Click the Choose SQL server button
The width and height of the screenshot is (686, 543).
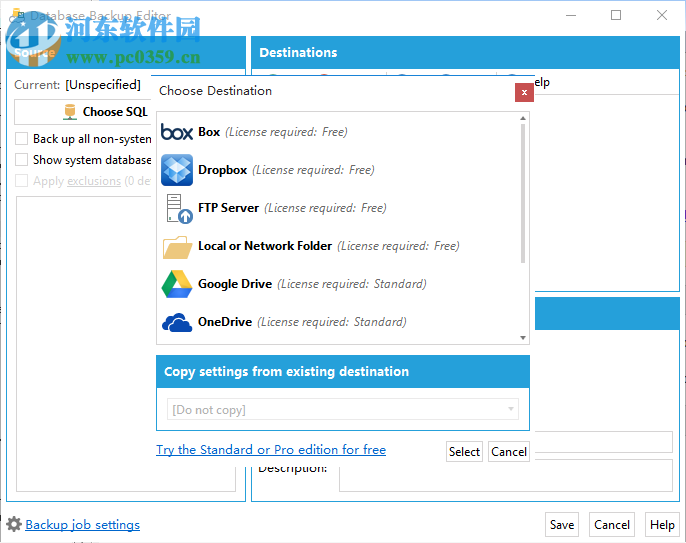click(83, 112)
